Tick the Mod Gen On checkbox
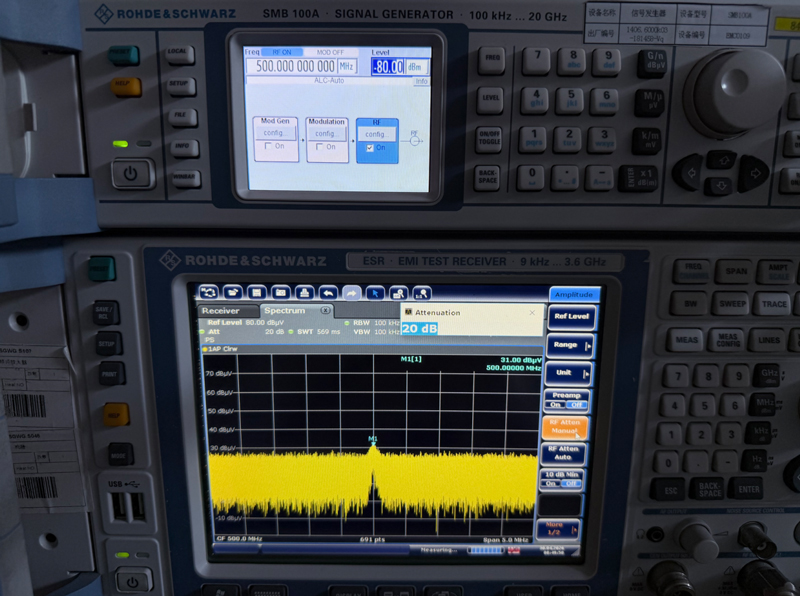This screenshot has height=596, width=800. pyautogui.click(x=268, y=146)
